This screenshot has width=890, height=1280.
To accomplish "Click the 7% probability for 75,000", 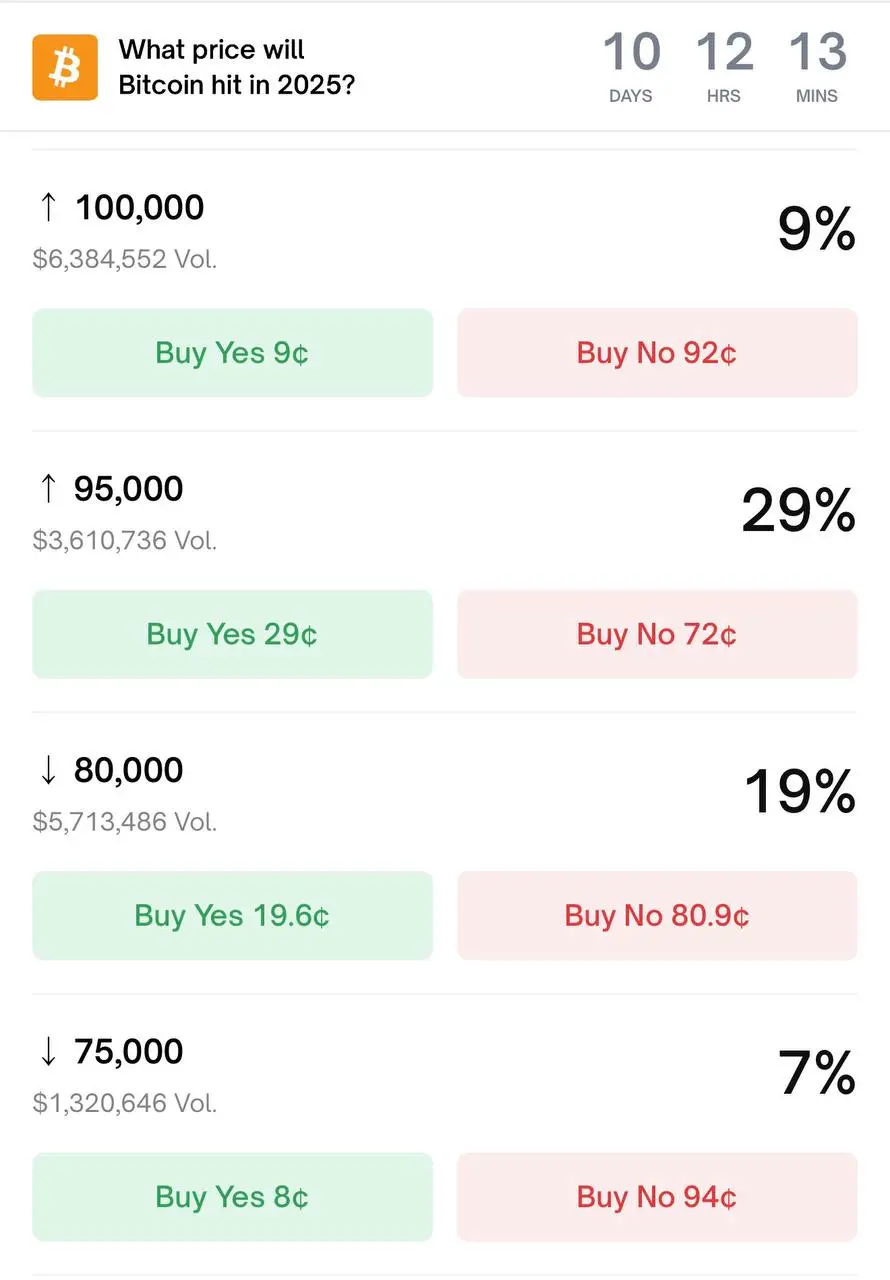I will tap(816, 1073).
